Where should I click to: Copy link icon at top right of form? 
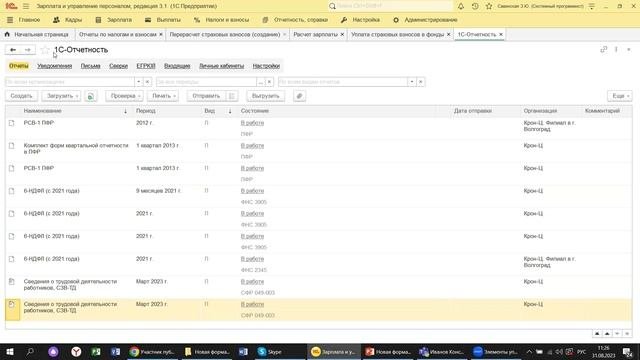pyautogui.click(x=603, y=49)
